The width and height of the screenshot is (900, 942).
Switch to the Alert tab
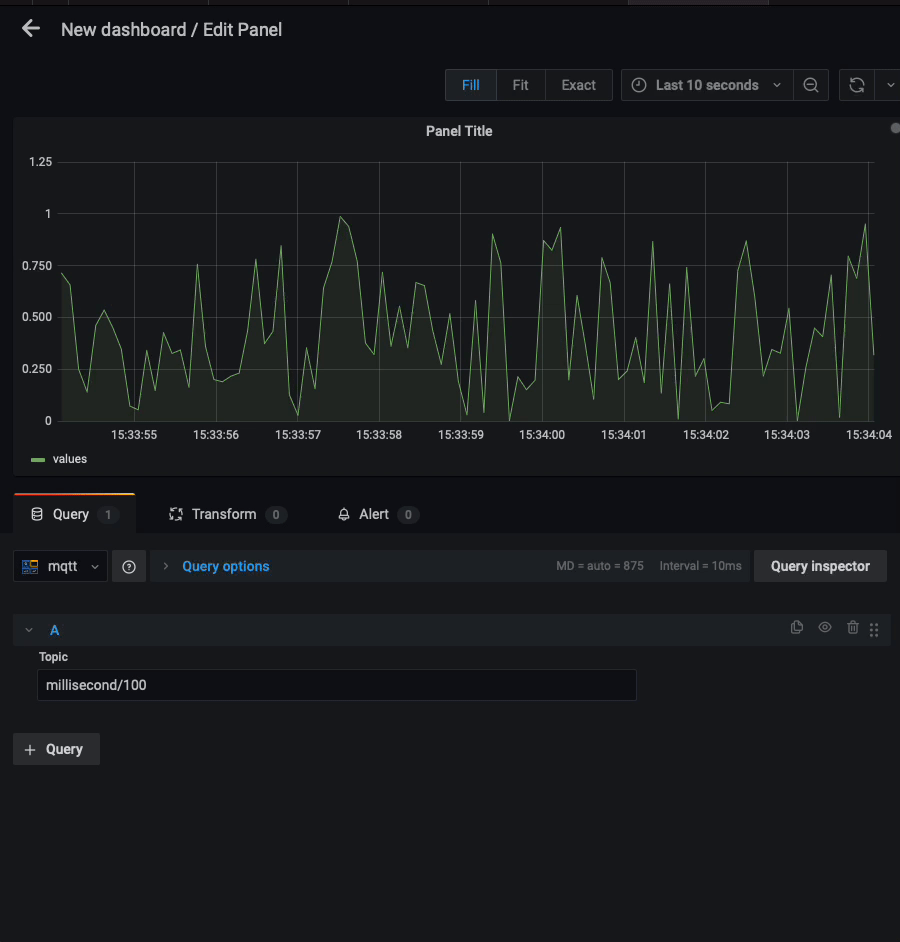(x=378, y=514)
